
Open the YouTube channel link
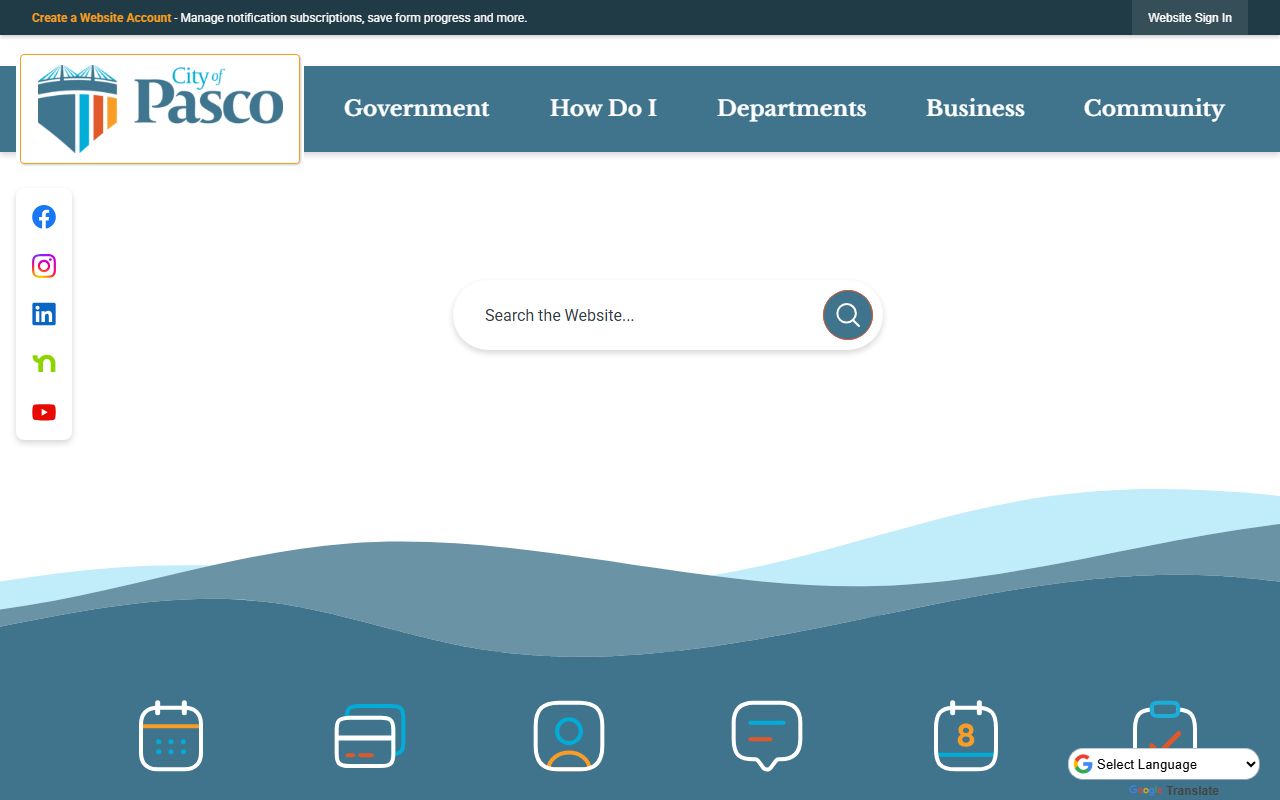pyautogui.click(x=44, y=412)
